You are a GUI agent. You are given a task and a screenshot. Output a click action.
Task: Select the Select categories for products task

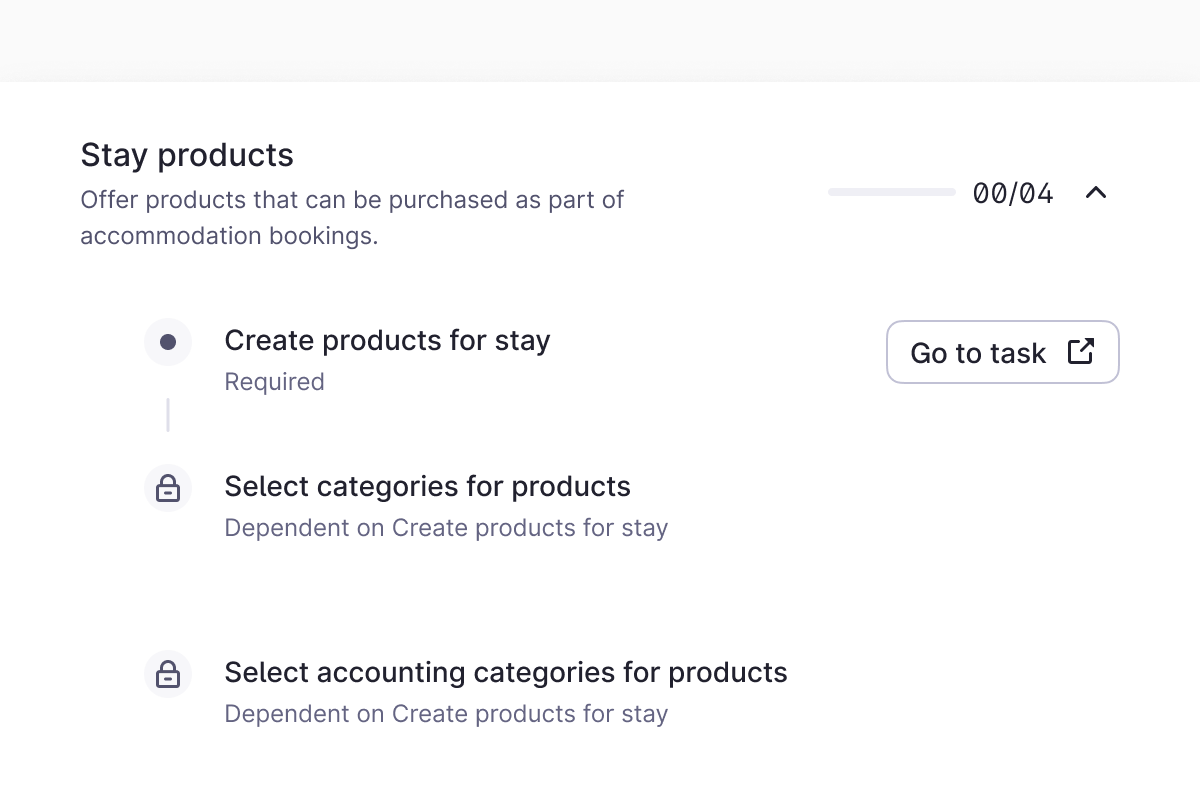tap(427, 487)
